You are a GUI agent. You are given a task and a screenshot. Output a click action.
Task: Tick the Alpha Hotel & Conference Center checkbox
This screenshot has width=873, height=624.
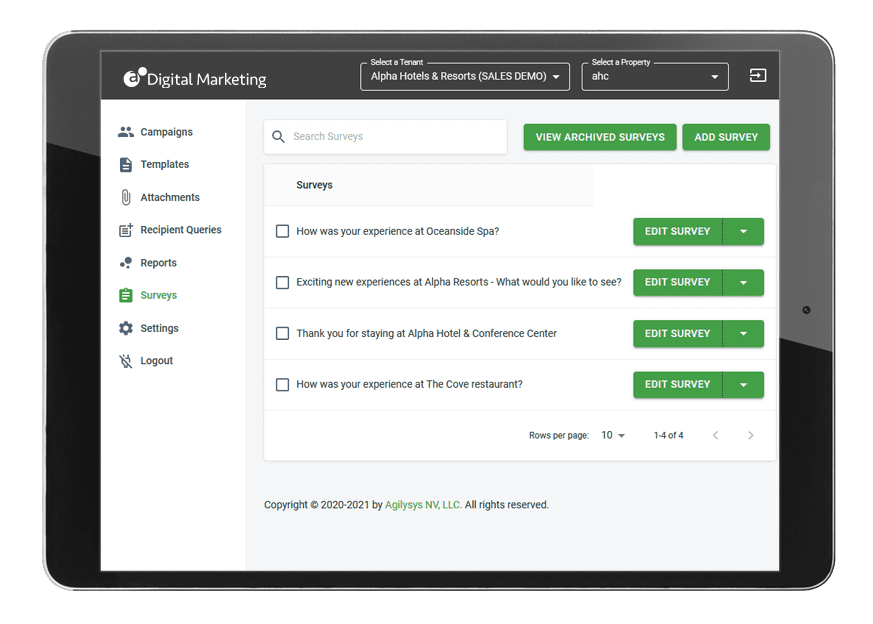[282, 333]
